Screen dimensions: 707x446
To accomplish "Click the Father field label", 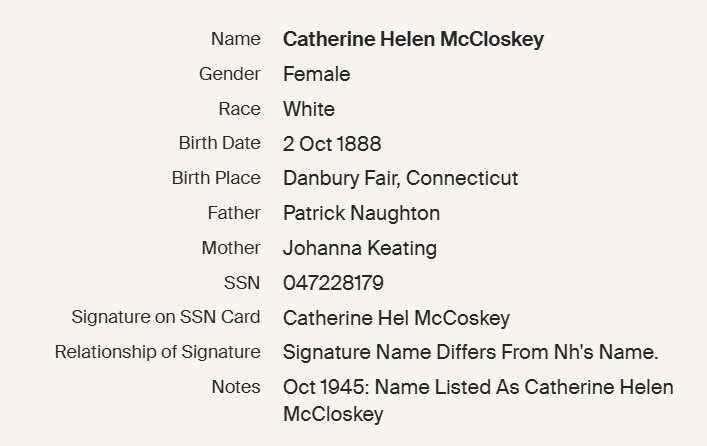I will coord(233,213).
